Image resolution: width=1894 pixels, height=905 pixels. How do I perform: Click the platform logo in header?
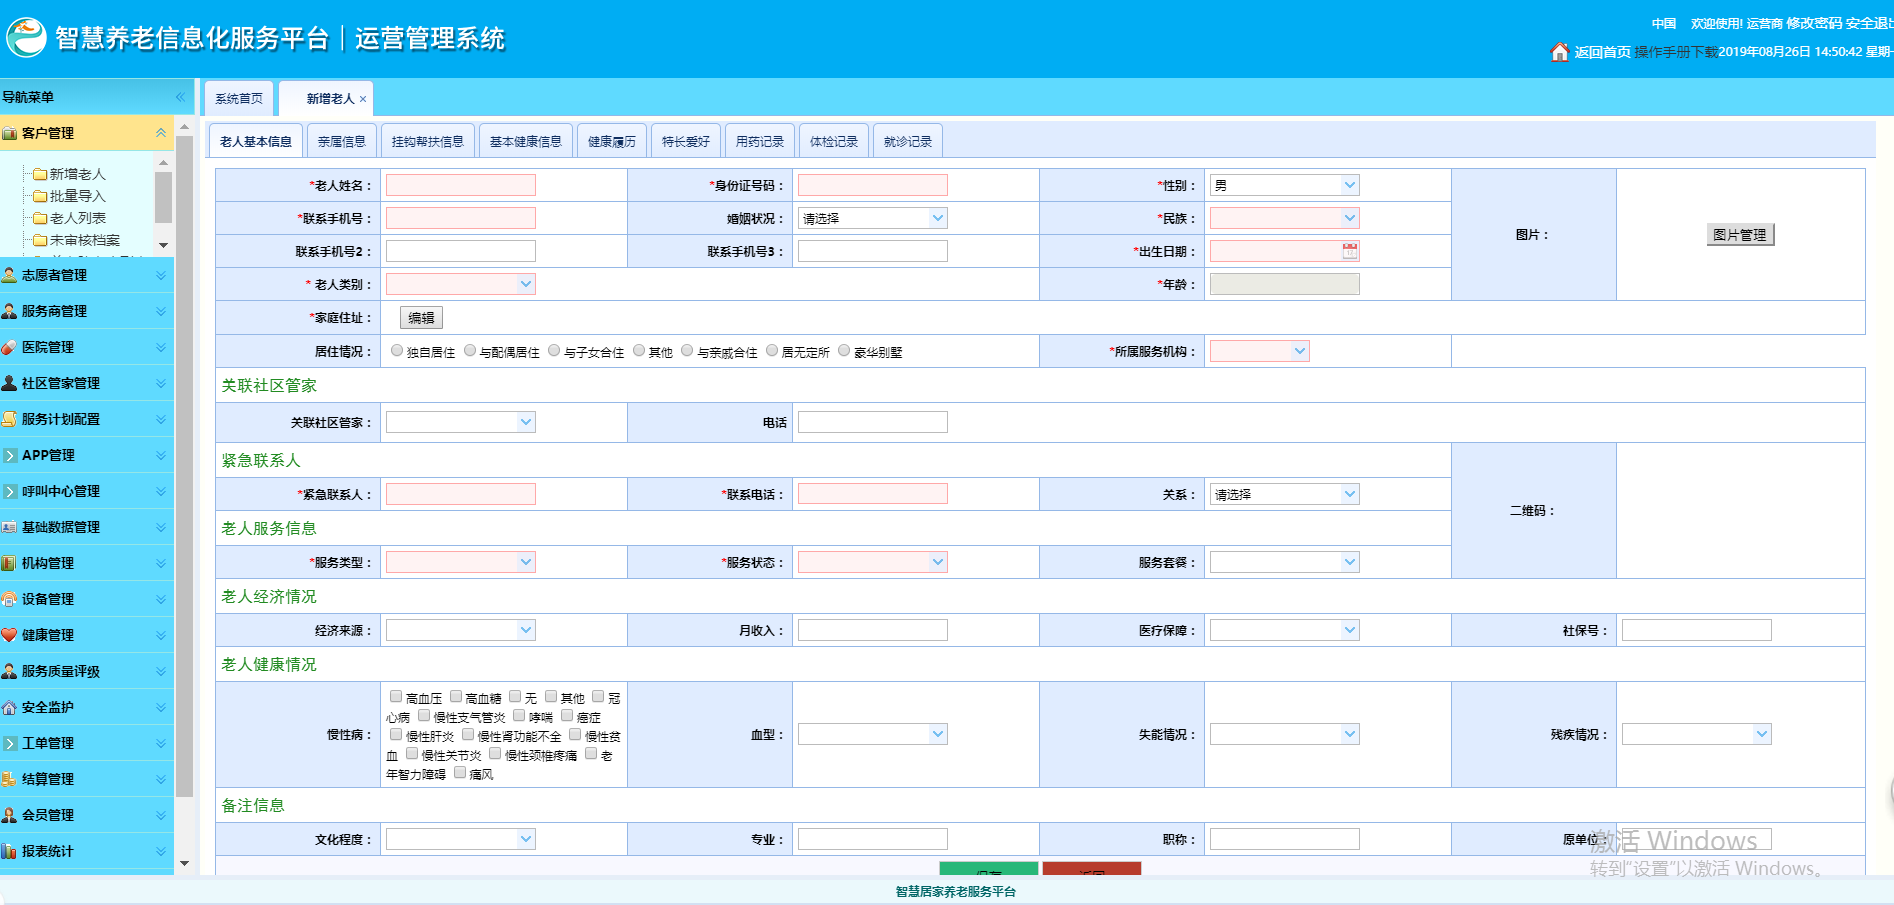[27, 38]
